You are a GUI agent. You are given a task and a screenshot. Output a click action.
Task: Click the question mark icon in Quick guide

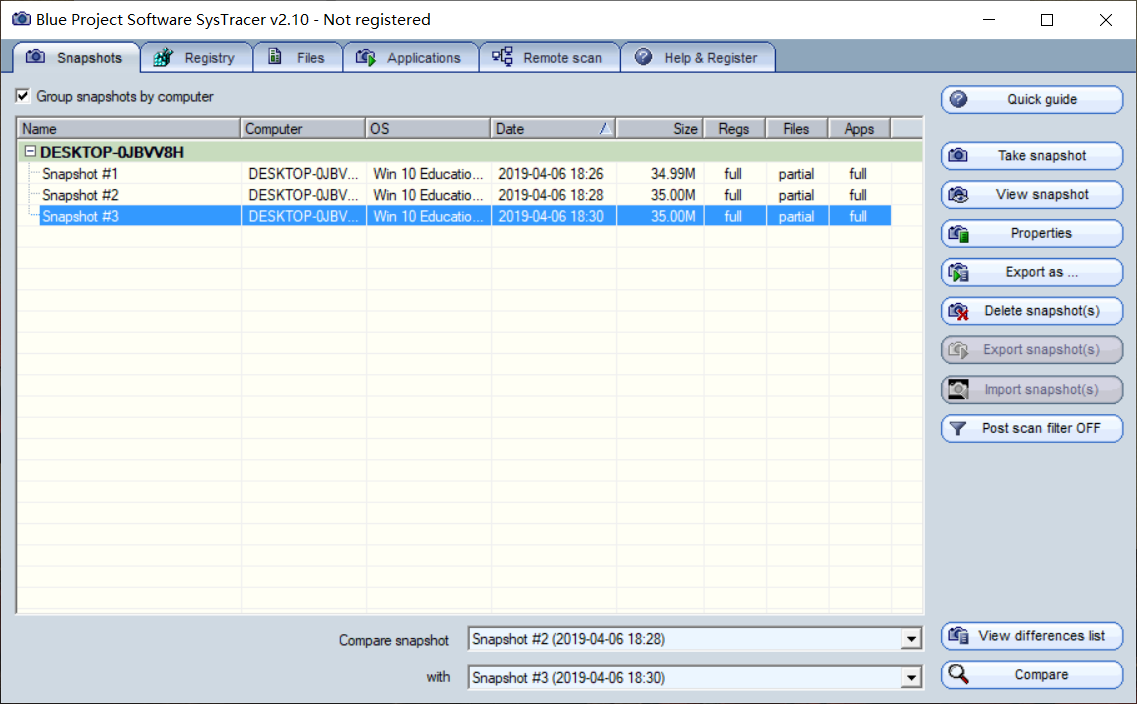pos(959,99)
